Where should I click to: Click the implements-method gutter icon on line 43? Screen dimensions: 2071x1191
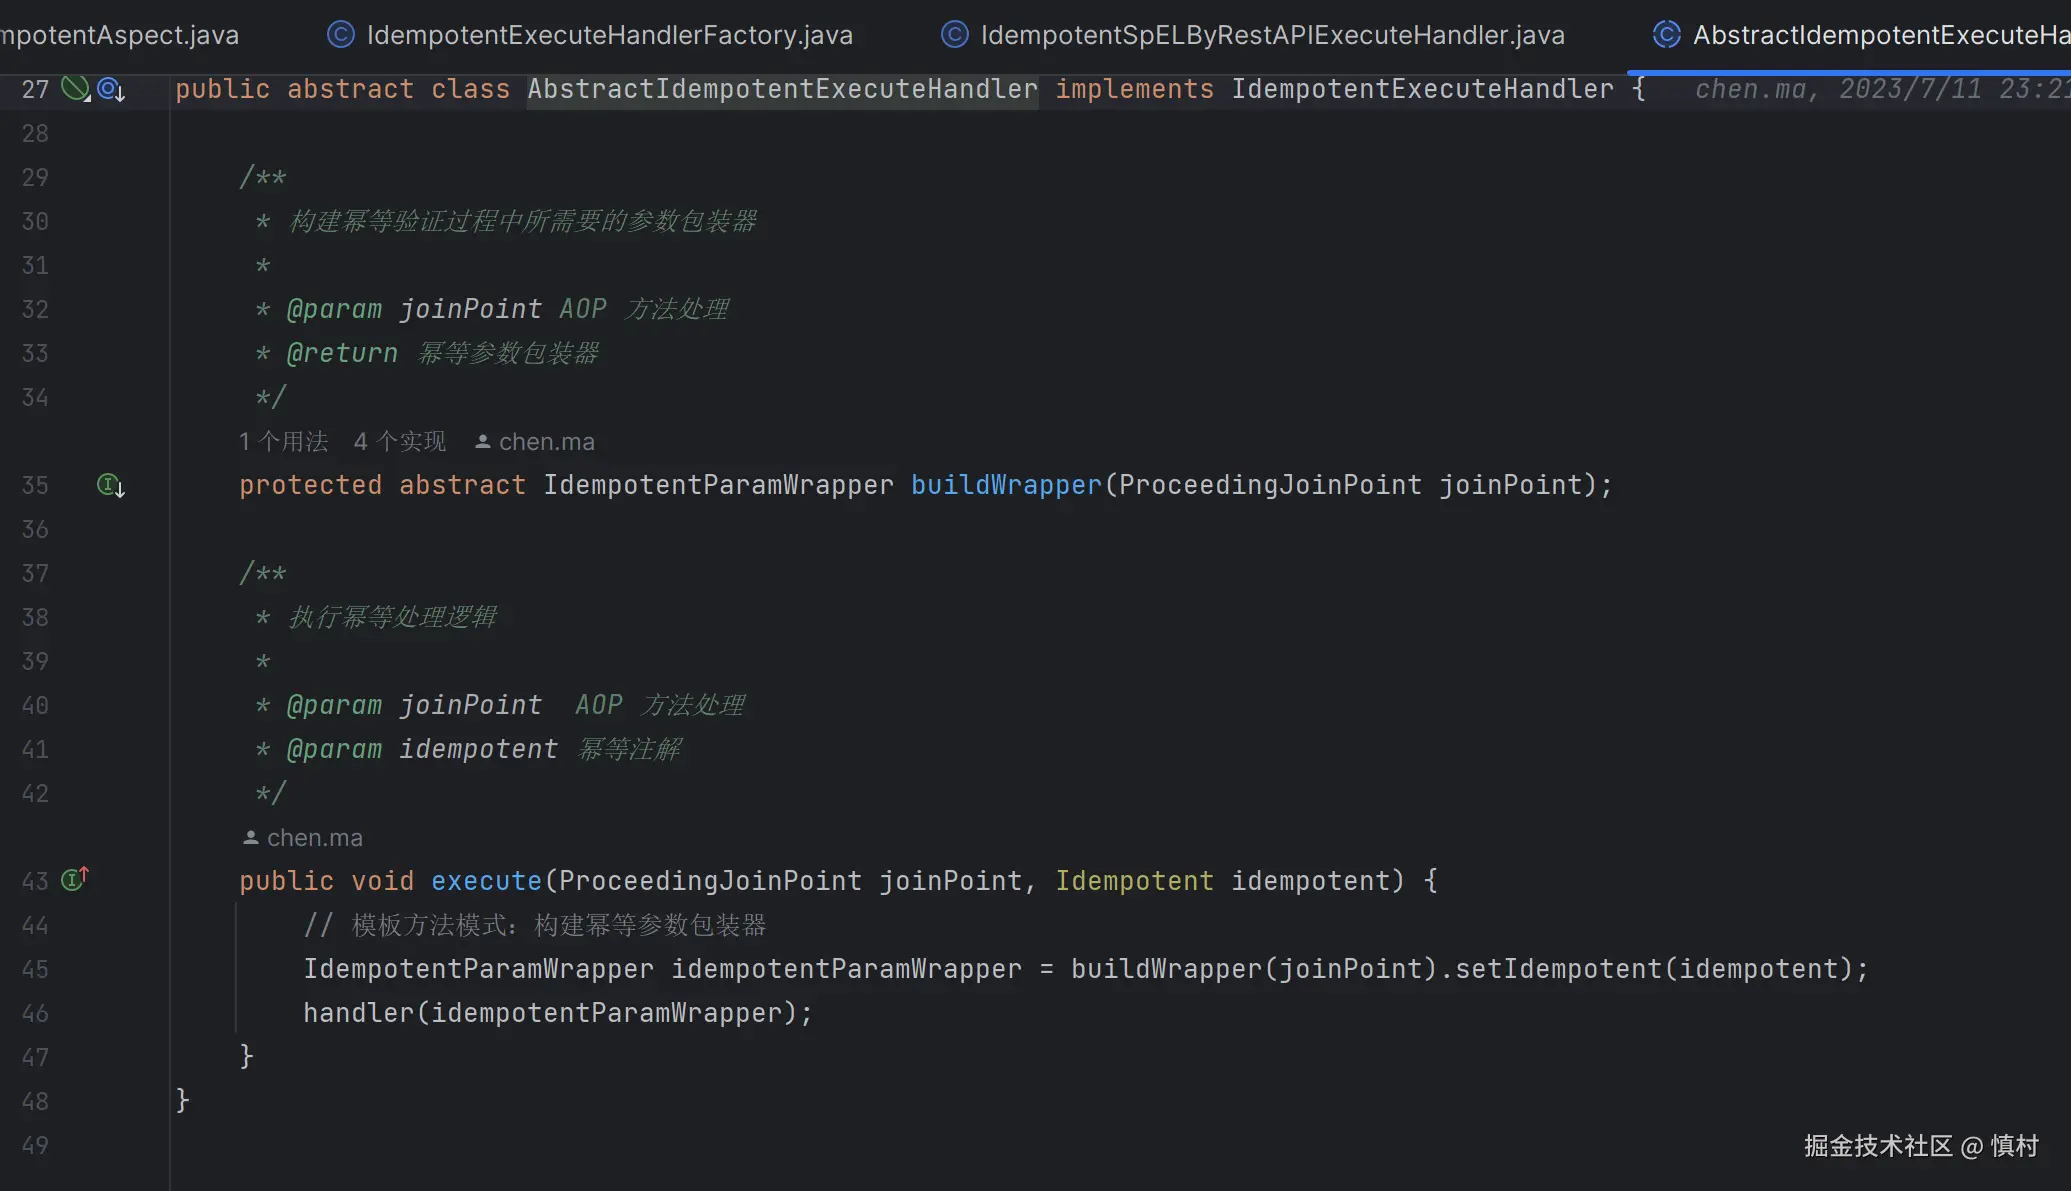tap(74, 880)
